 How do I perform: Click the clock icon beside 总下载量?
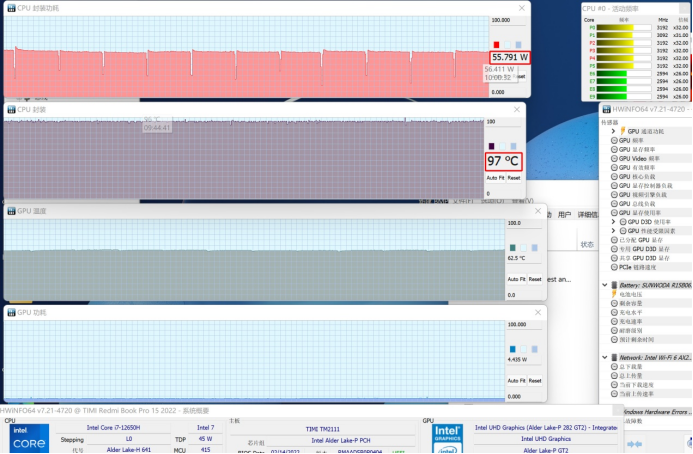pos(614,366)
